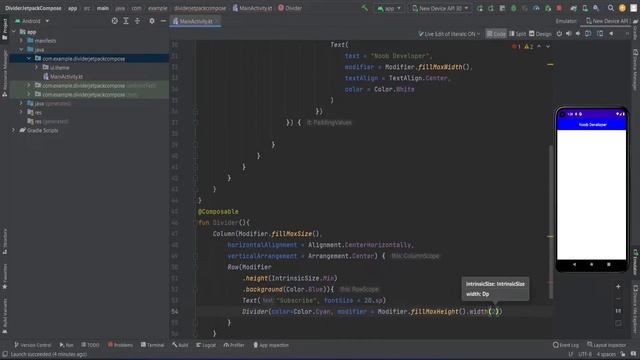
Task: Expand the ui.theme folder
Action: [36, 67]
